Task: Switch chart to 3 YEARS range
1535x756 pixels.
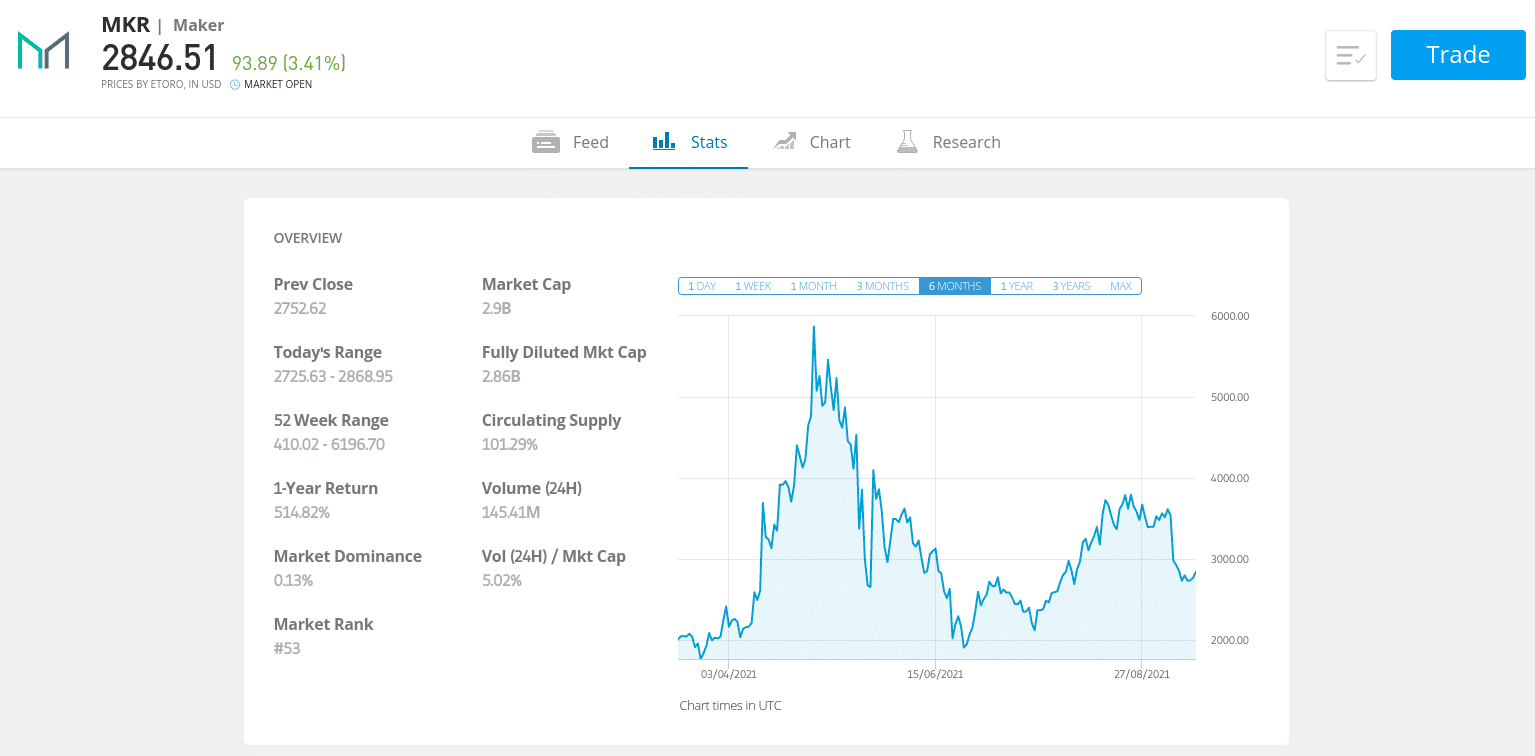Action: click(1071, 286)
